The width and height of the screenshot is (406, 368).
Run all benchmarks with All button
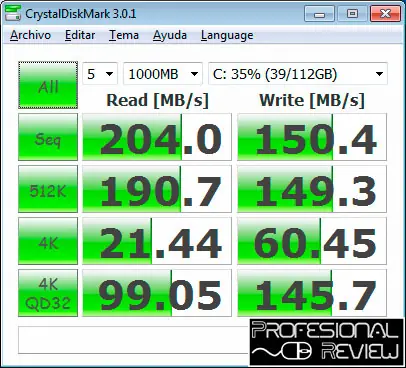(48, 85)
